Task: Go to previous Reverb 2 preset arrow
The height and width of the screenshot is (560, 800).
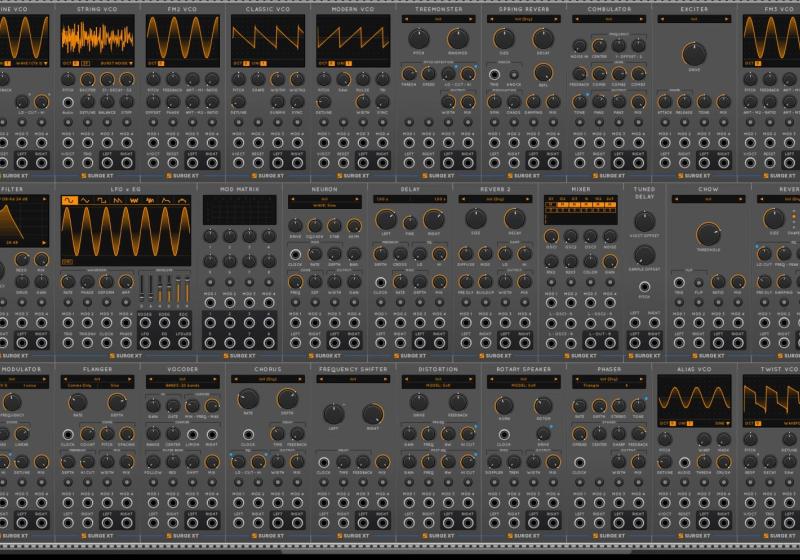Action: (463, 199)
